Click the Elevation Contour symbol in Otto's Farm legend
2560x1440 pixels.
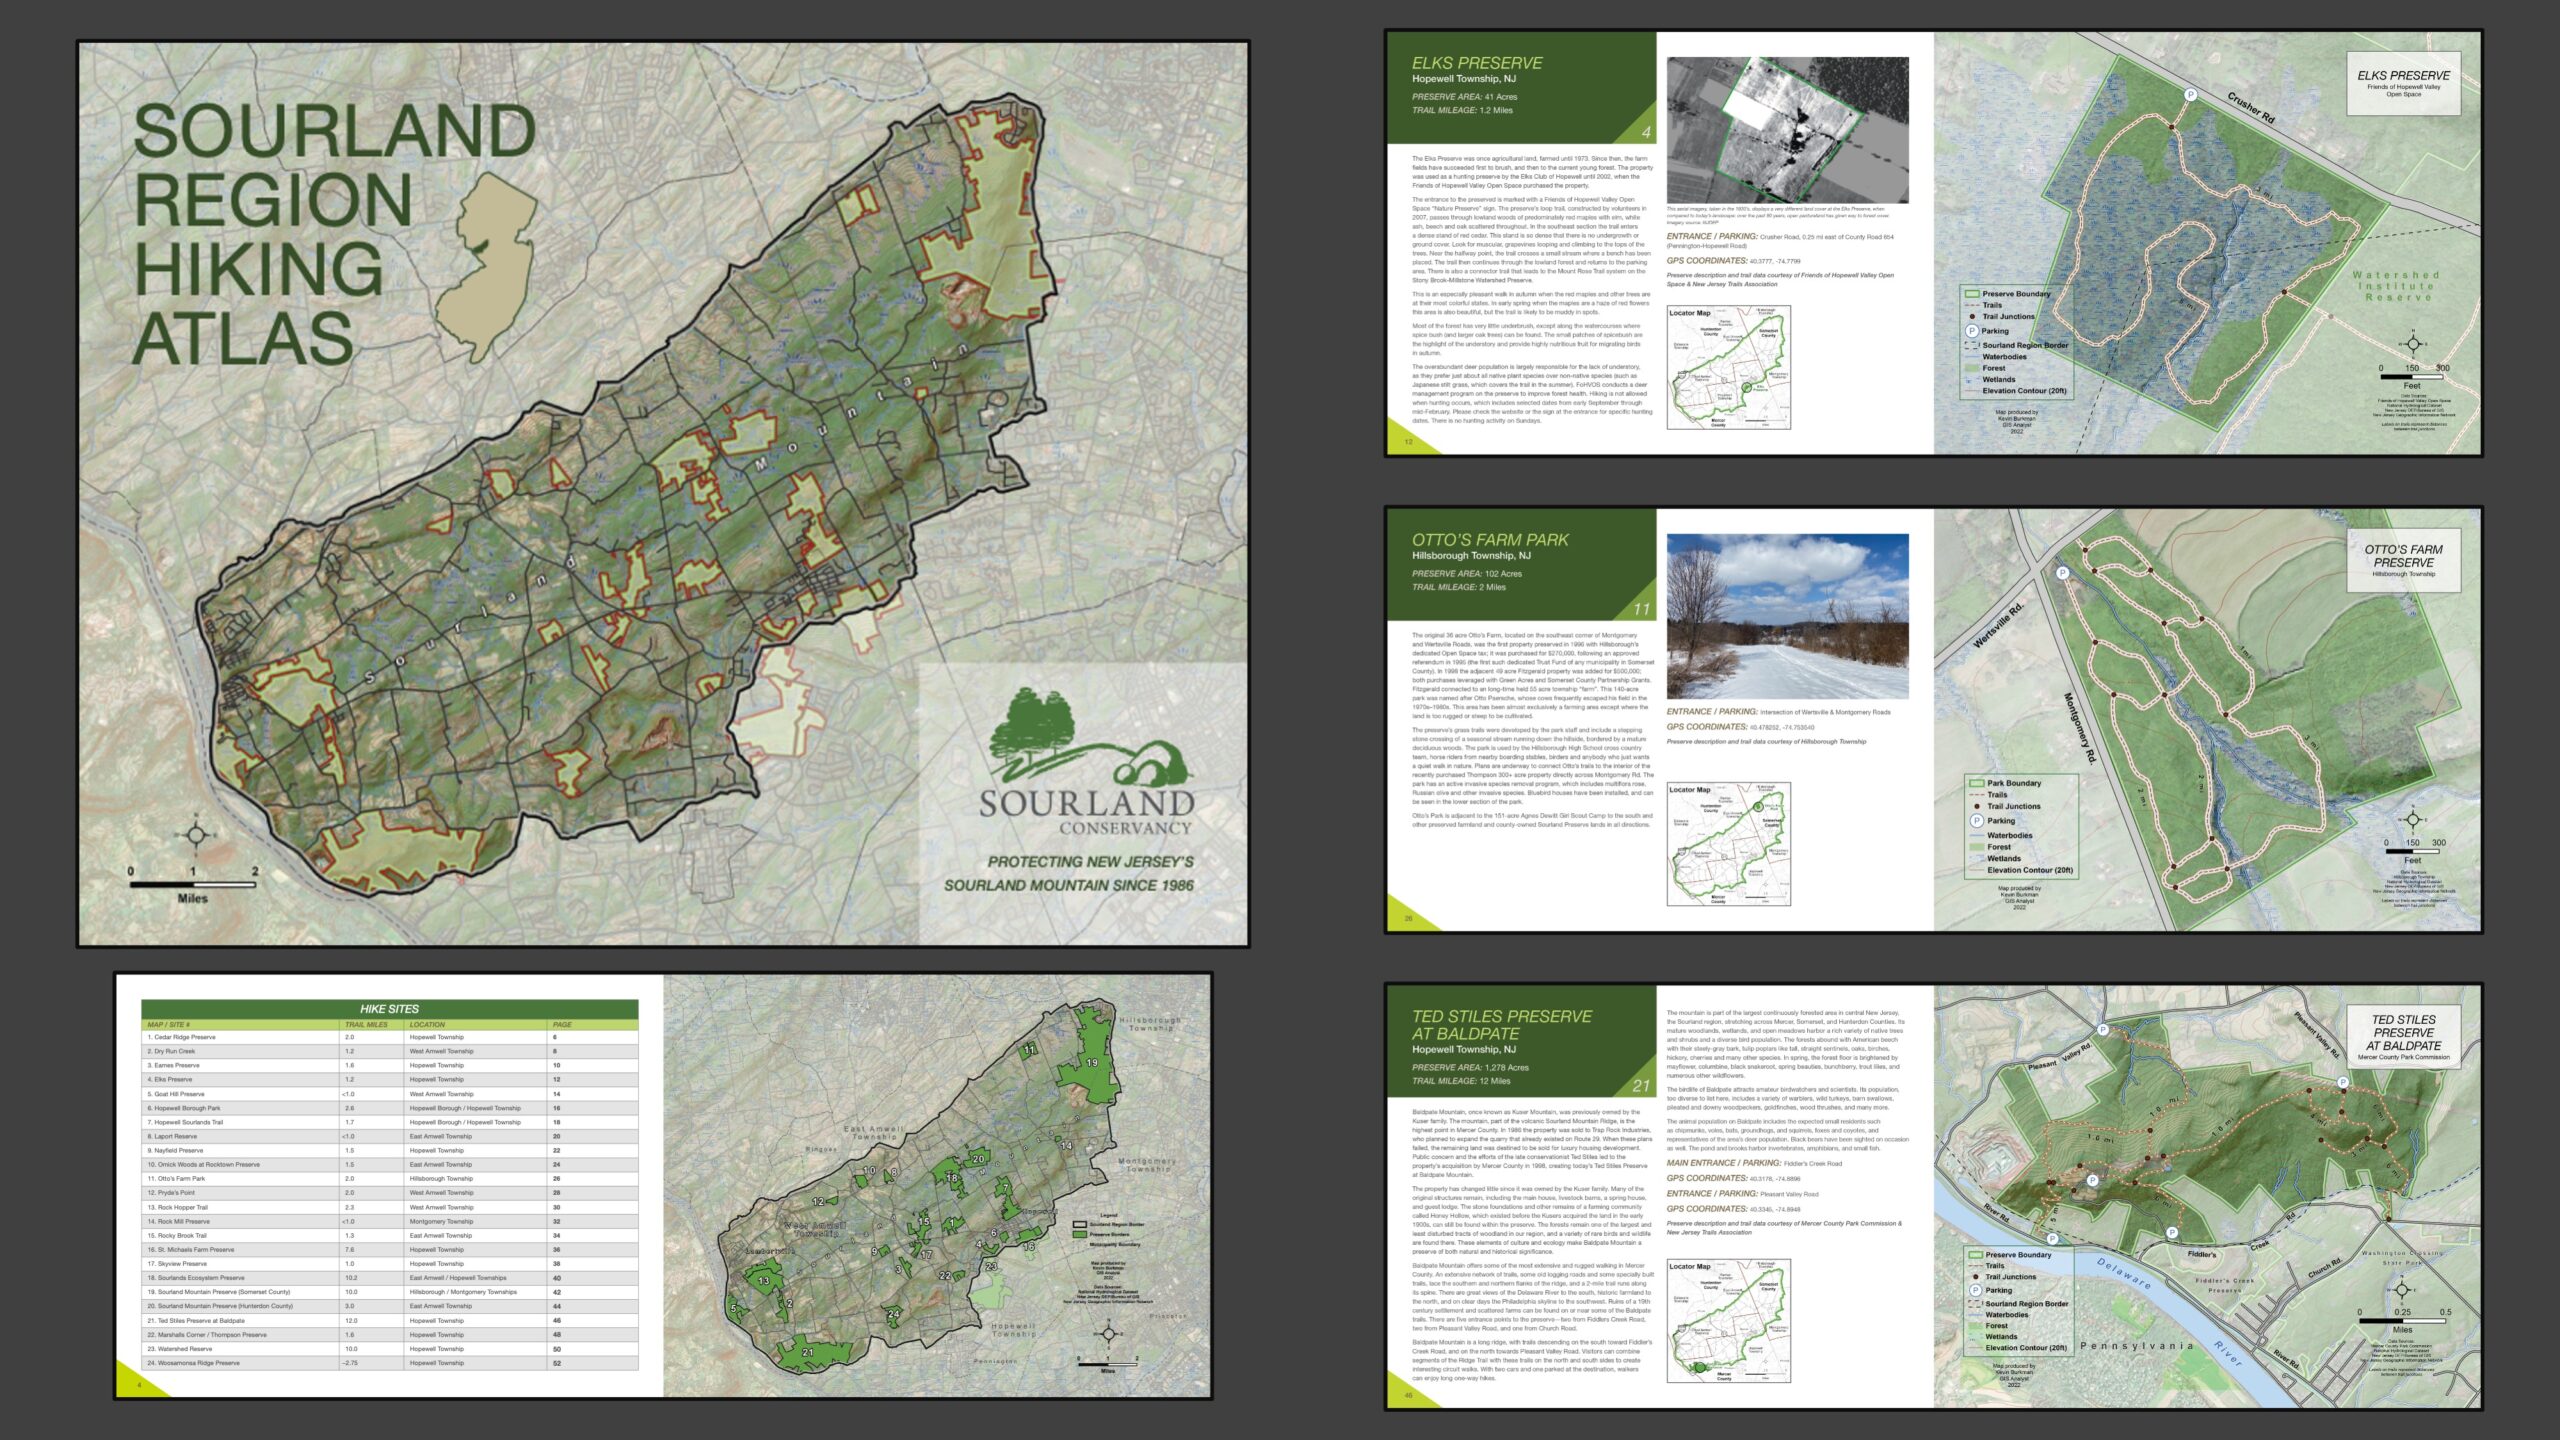click(x=1976, y=868)
